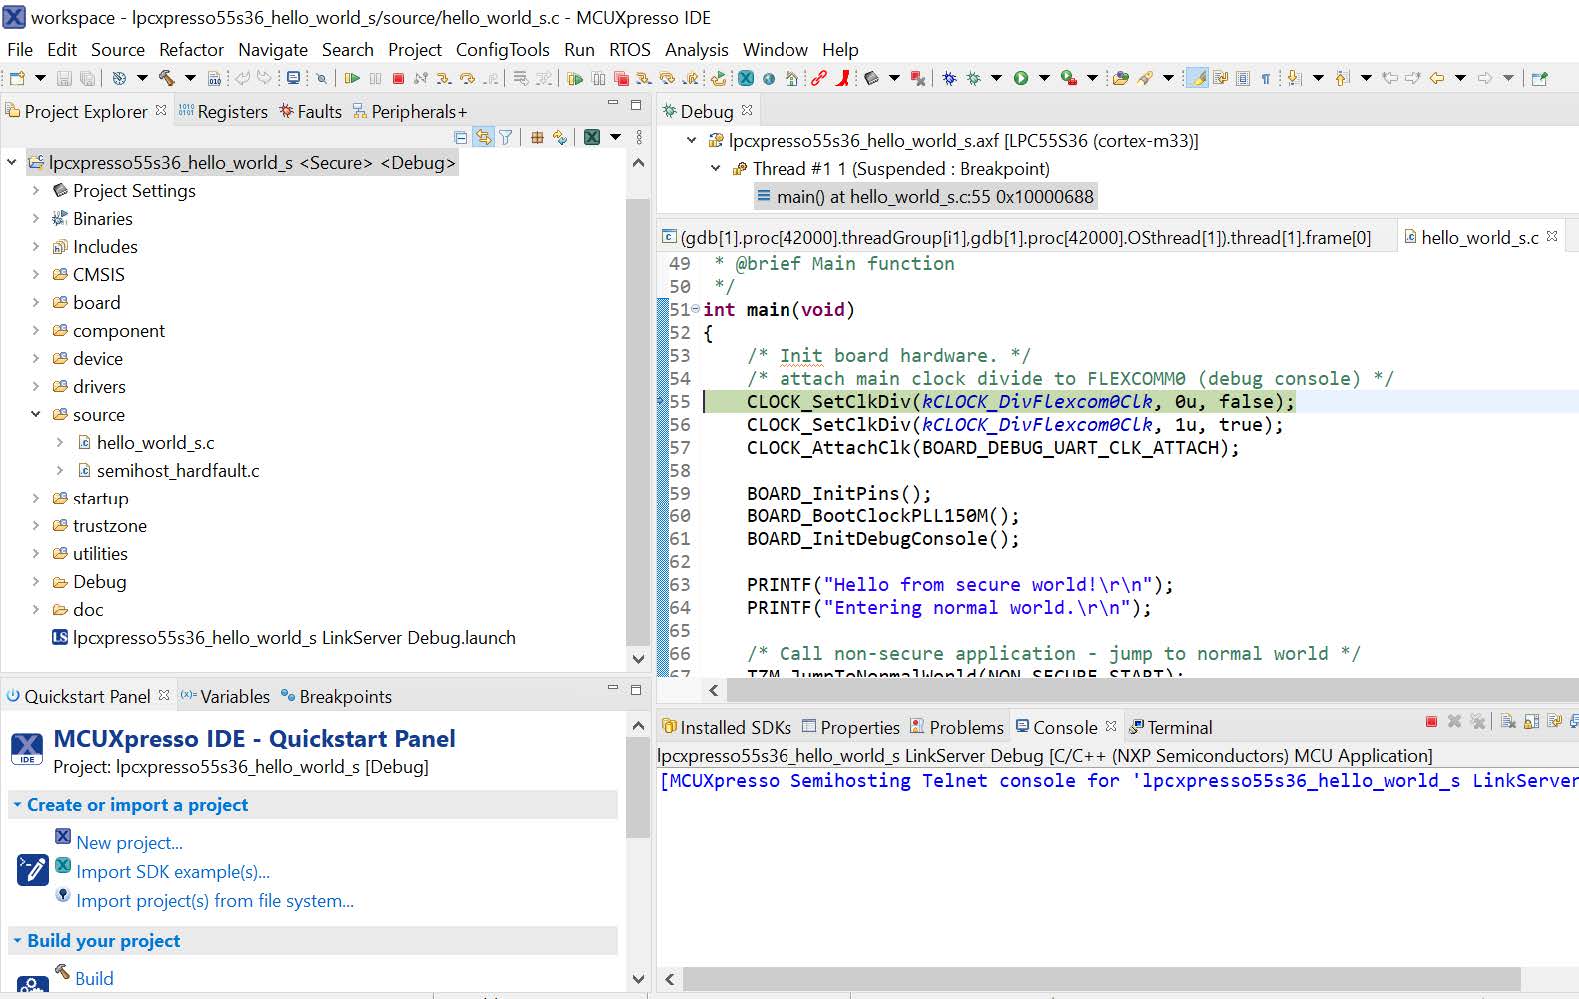
Task: Toggle Mark Occurrences highlighter in the toolbar
Action: click(1196, 78)
